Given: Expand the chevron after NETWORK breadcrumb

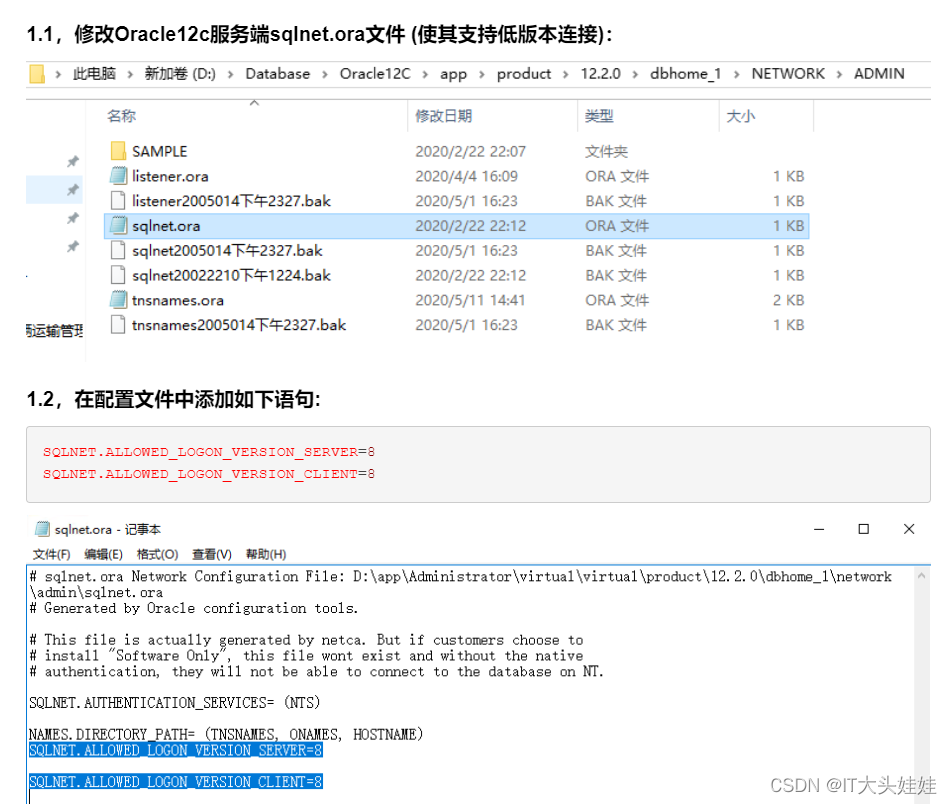Looking at the screenshot, I should 839,75.
